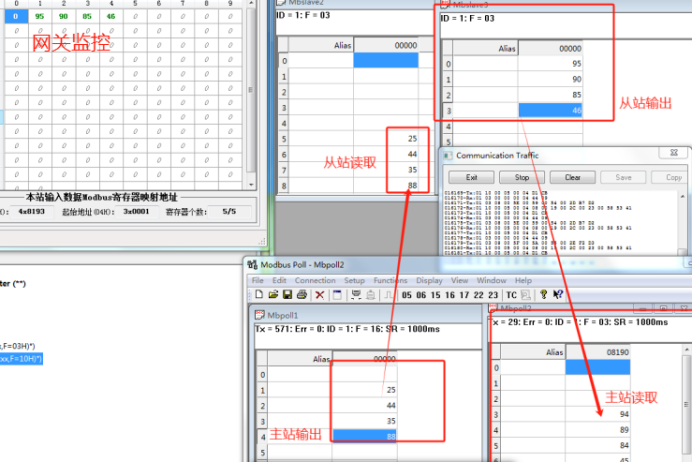The height and width of the screenshot is (462, 692).
Task: Click the red X delete icon
Action: tap(320, 295)
